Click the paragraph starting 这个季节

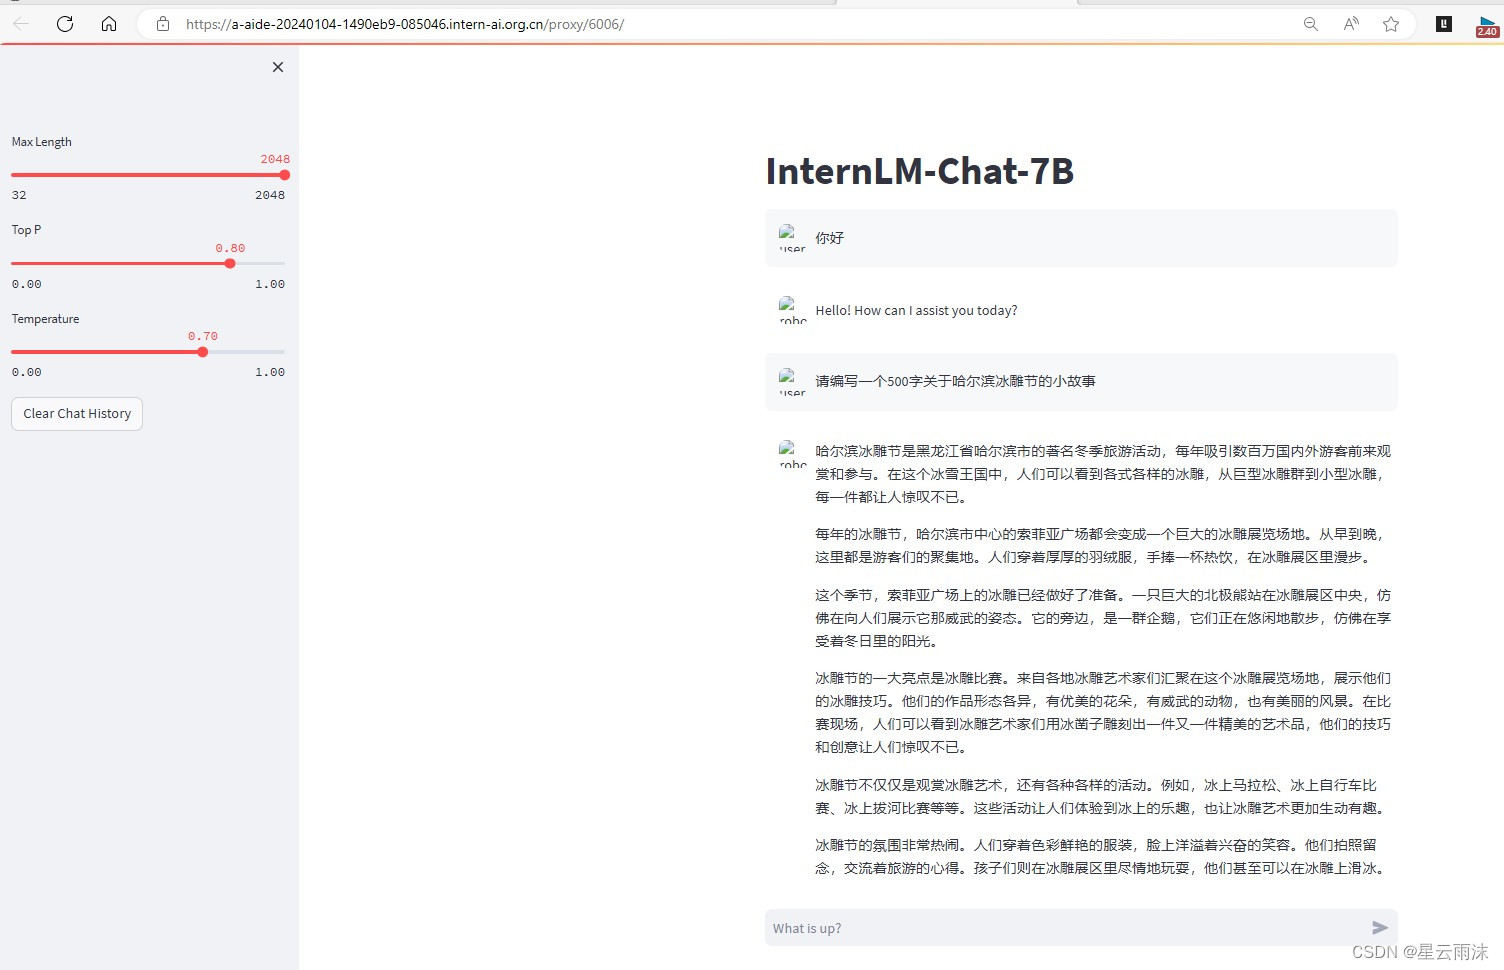[x=1103, y=618]
